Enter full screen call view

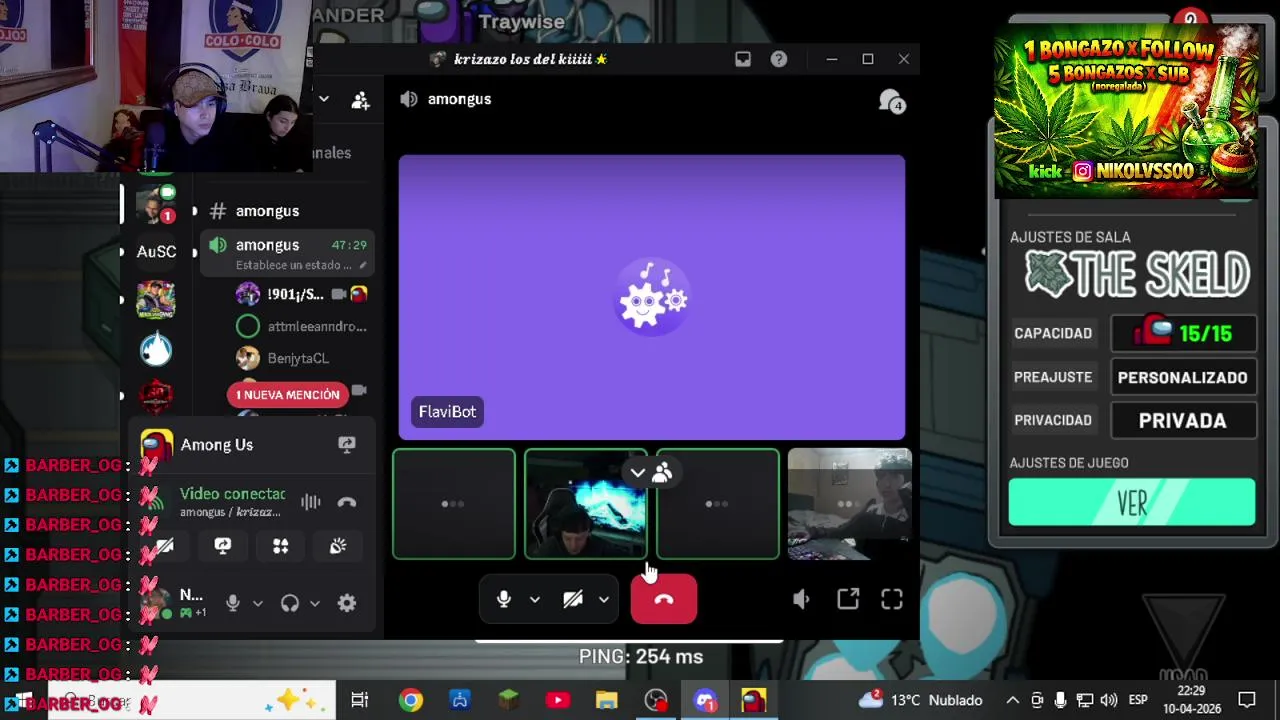click(x=892, y=599)
